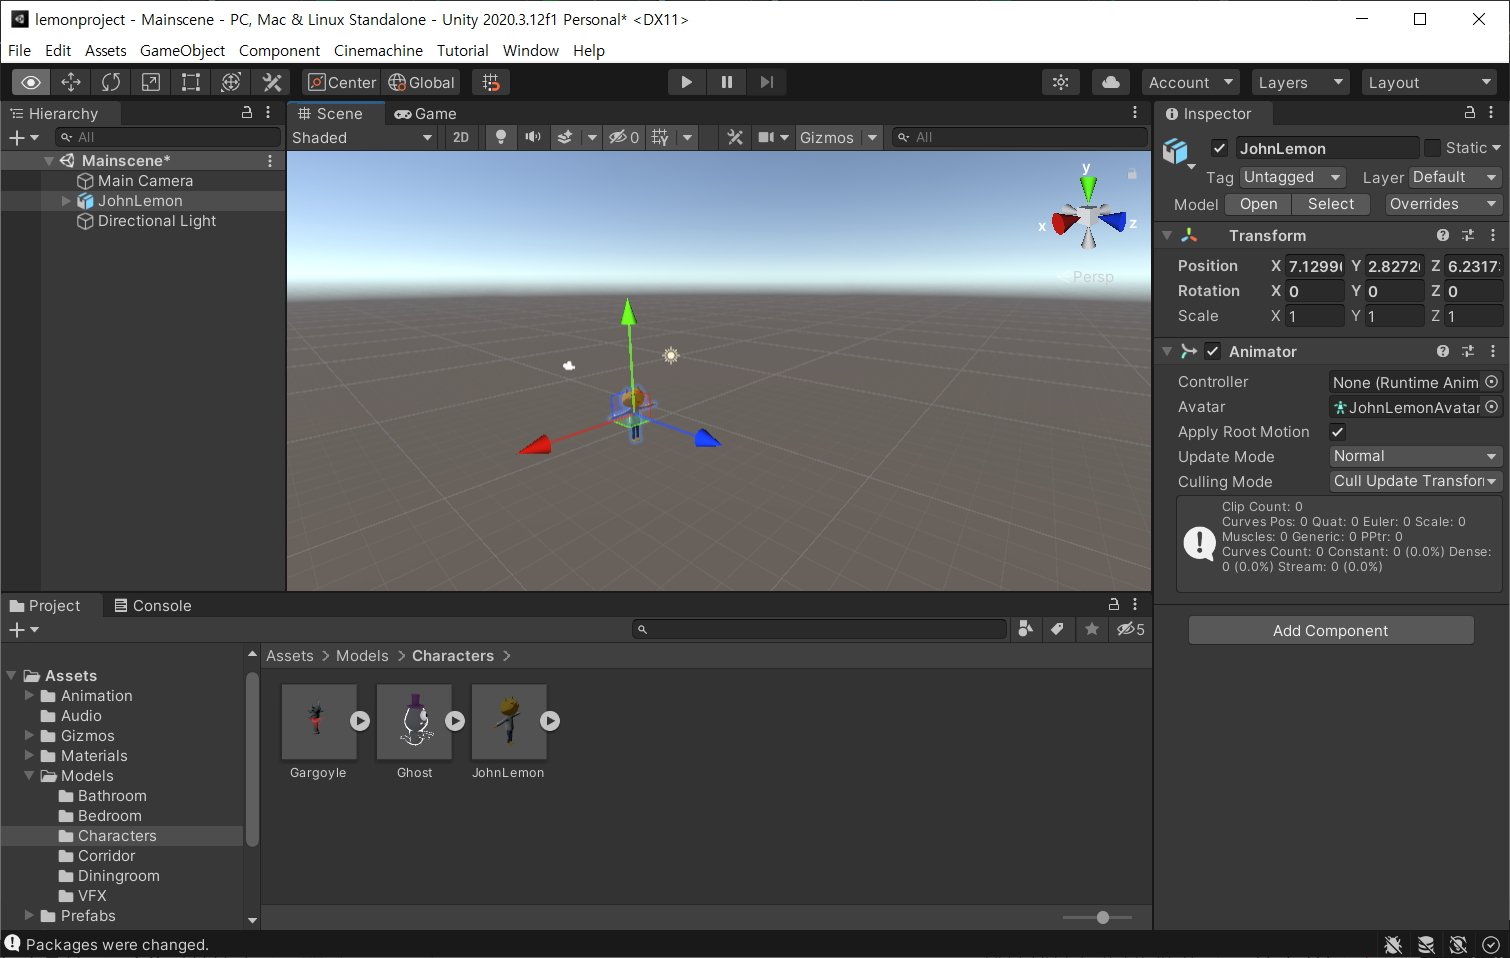Lock the Inspector panel

(1470, 113)
